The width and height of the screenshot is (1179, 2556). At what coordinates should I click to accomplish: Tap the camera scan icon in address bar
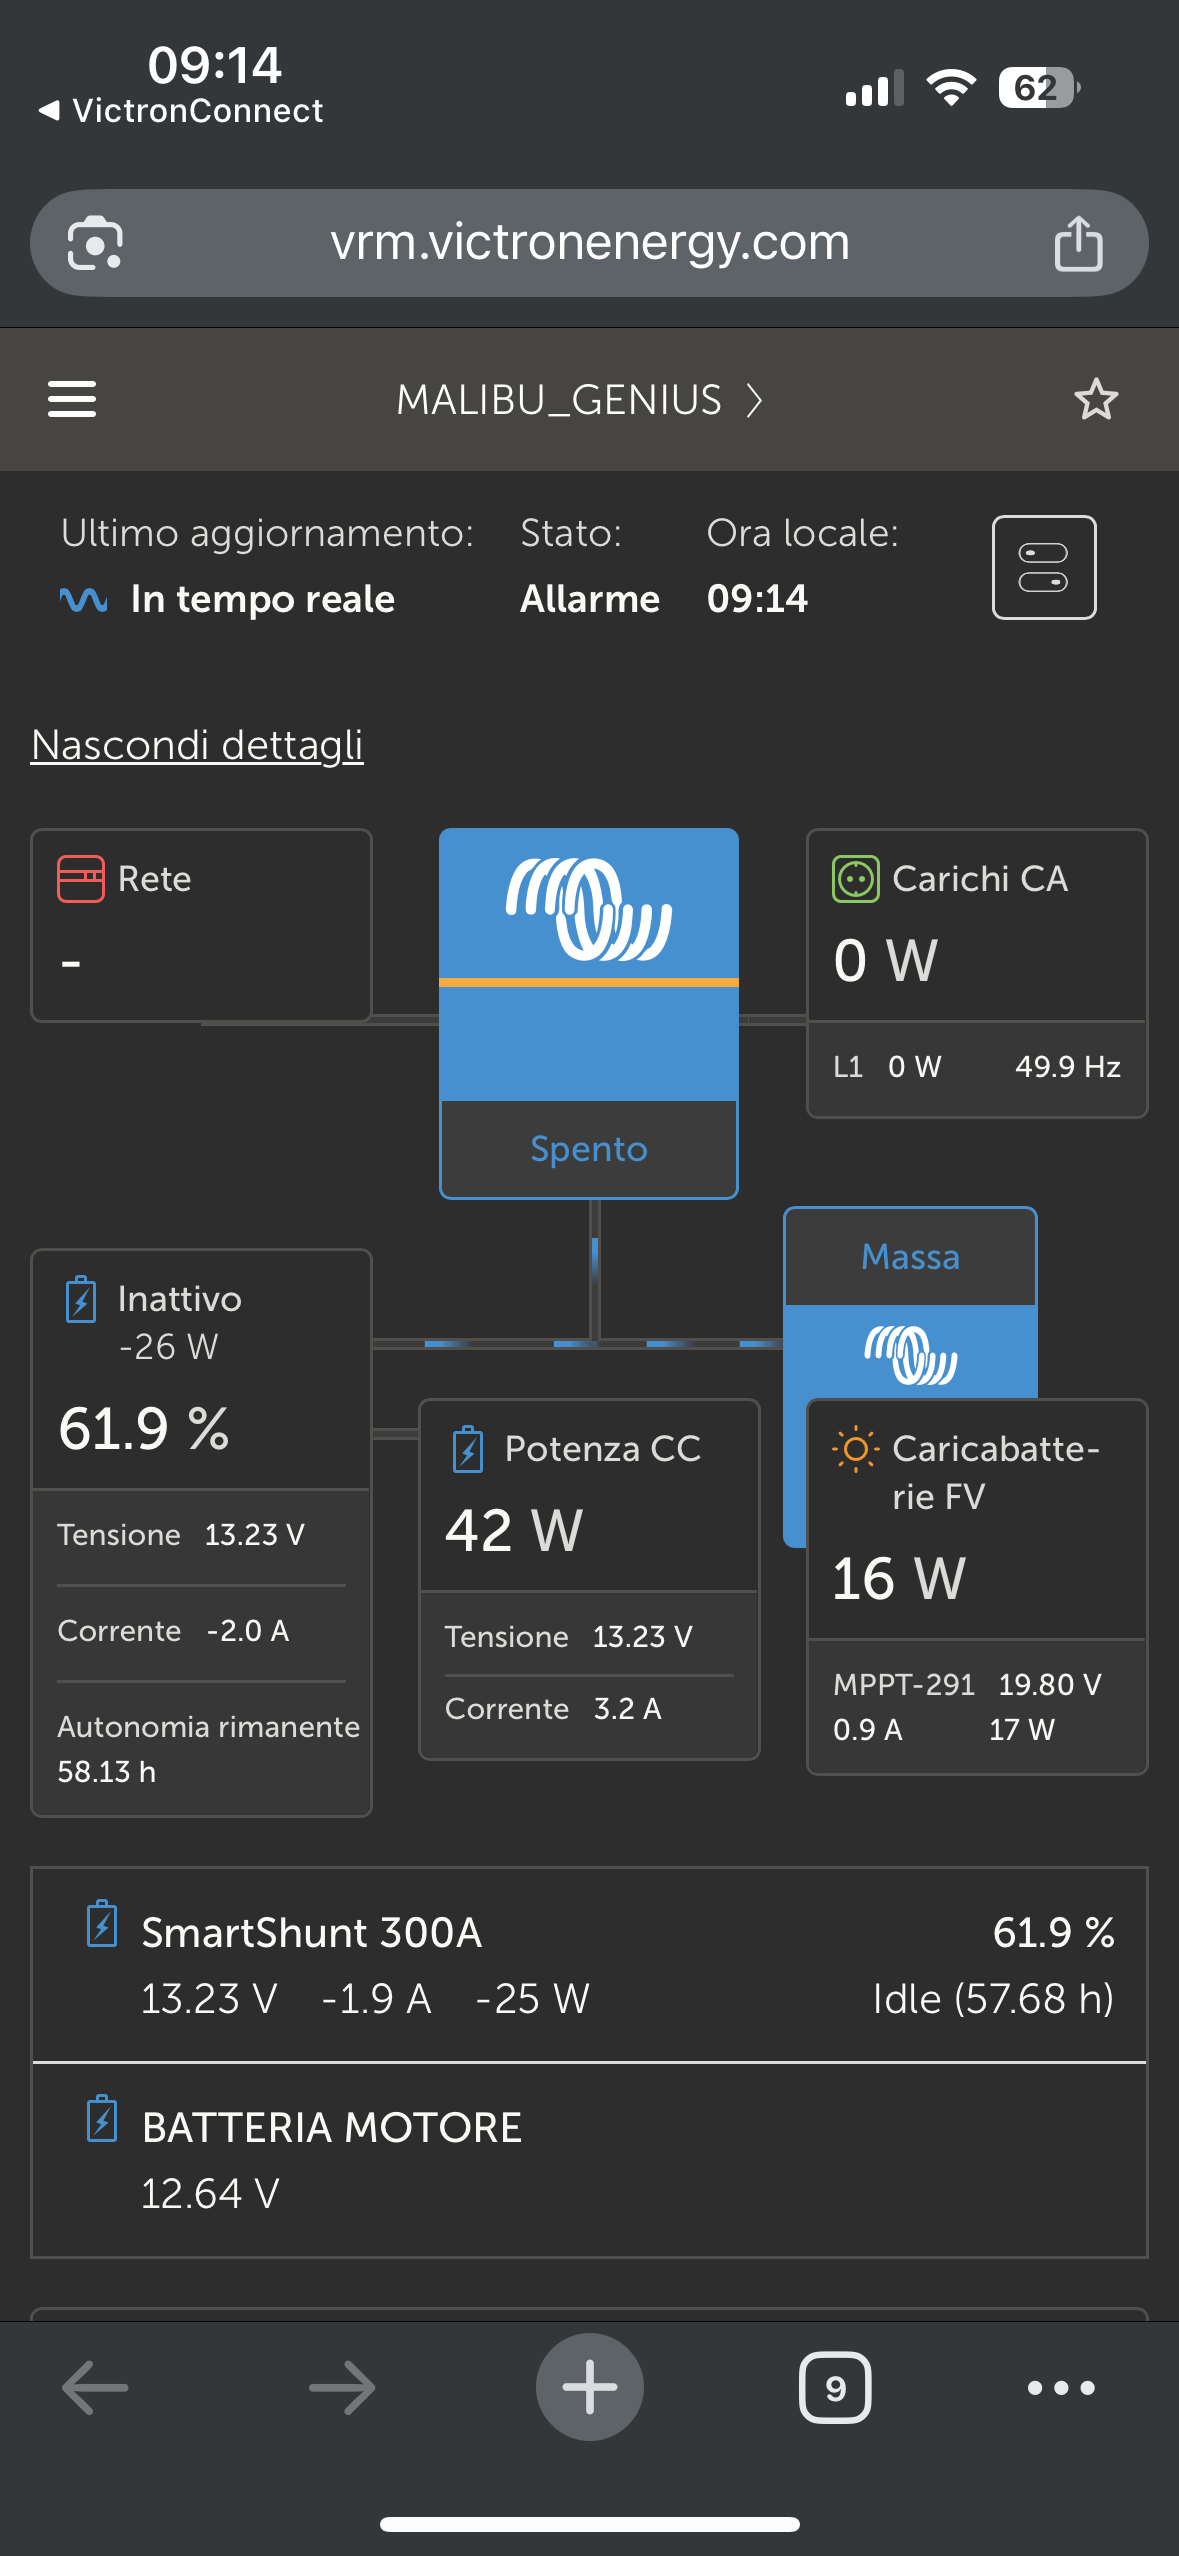tap(95, 243)
